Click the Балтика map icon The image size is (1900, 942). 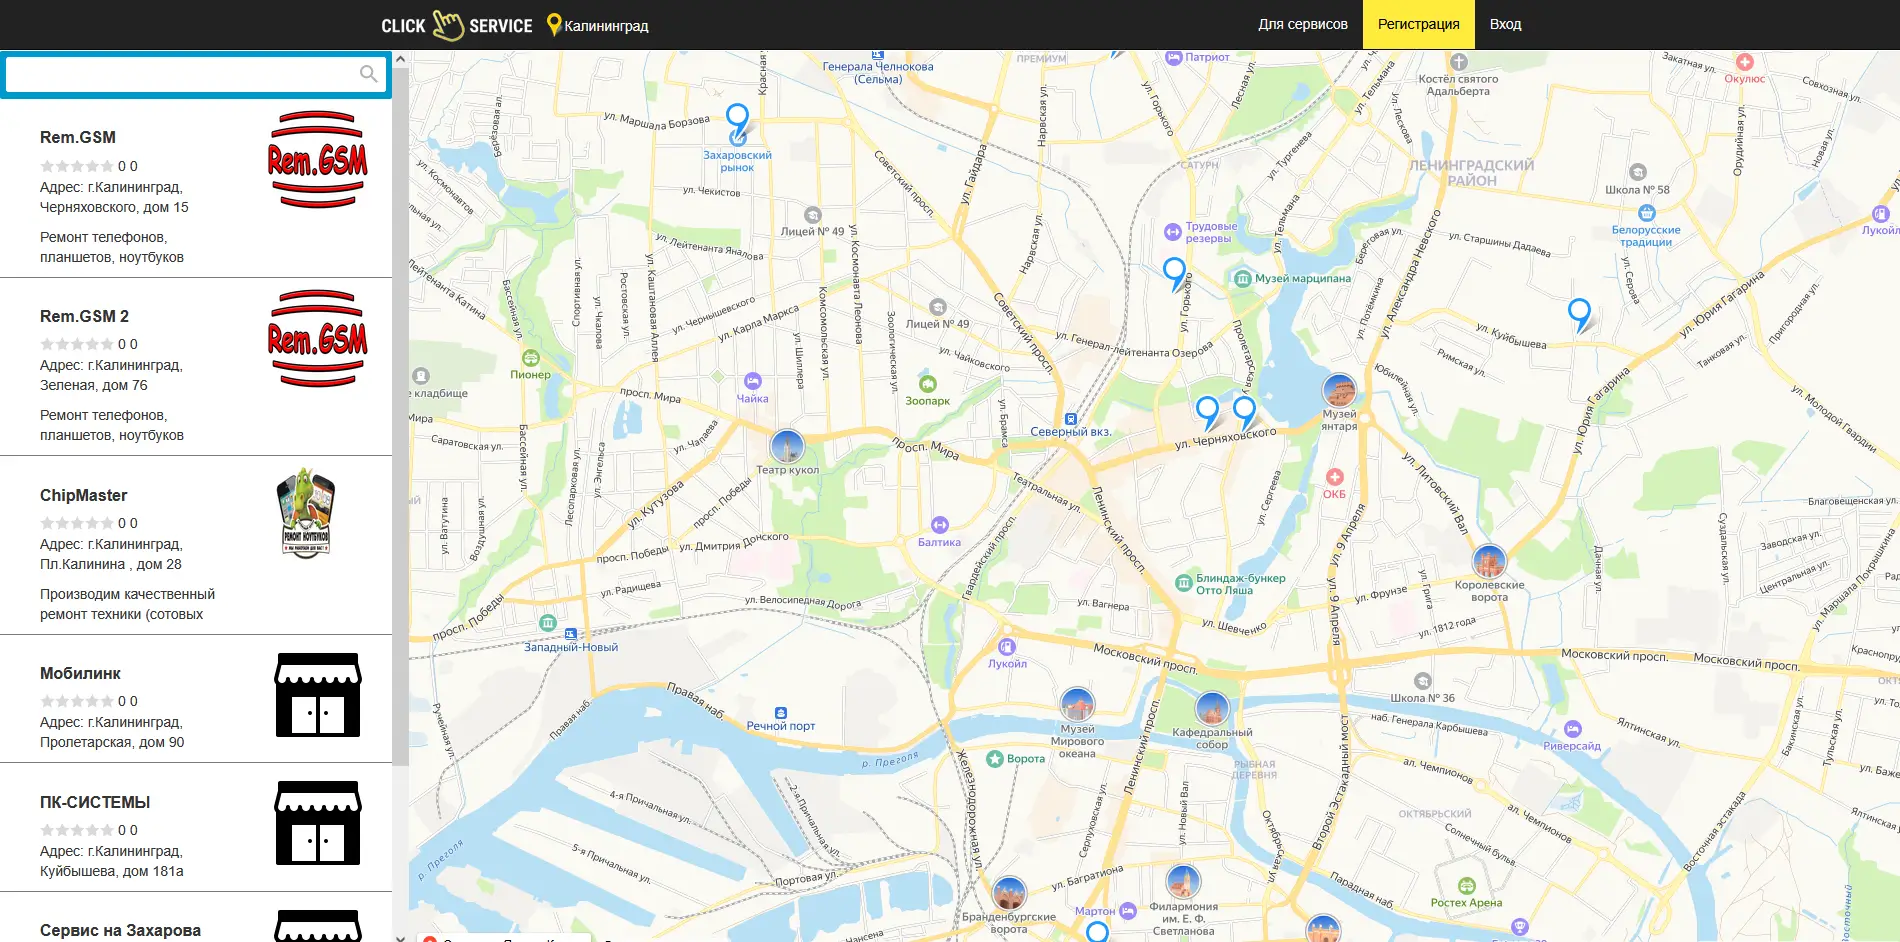(940, 525)
